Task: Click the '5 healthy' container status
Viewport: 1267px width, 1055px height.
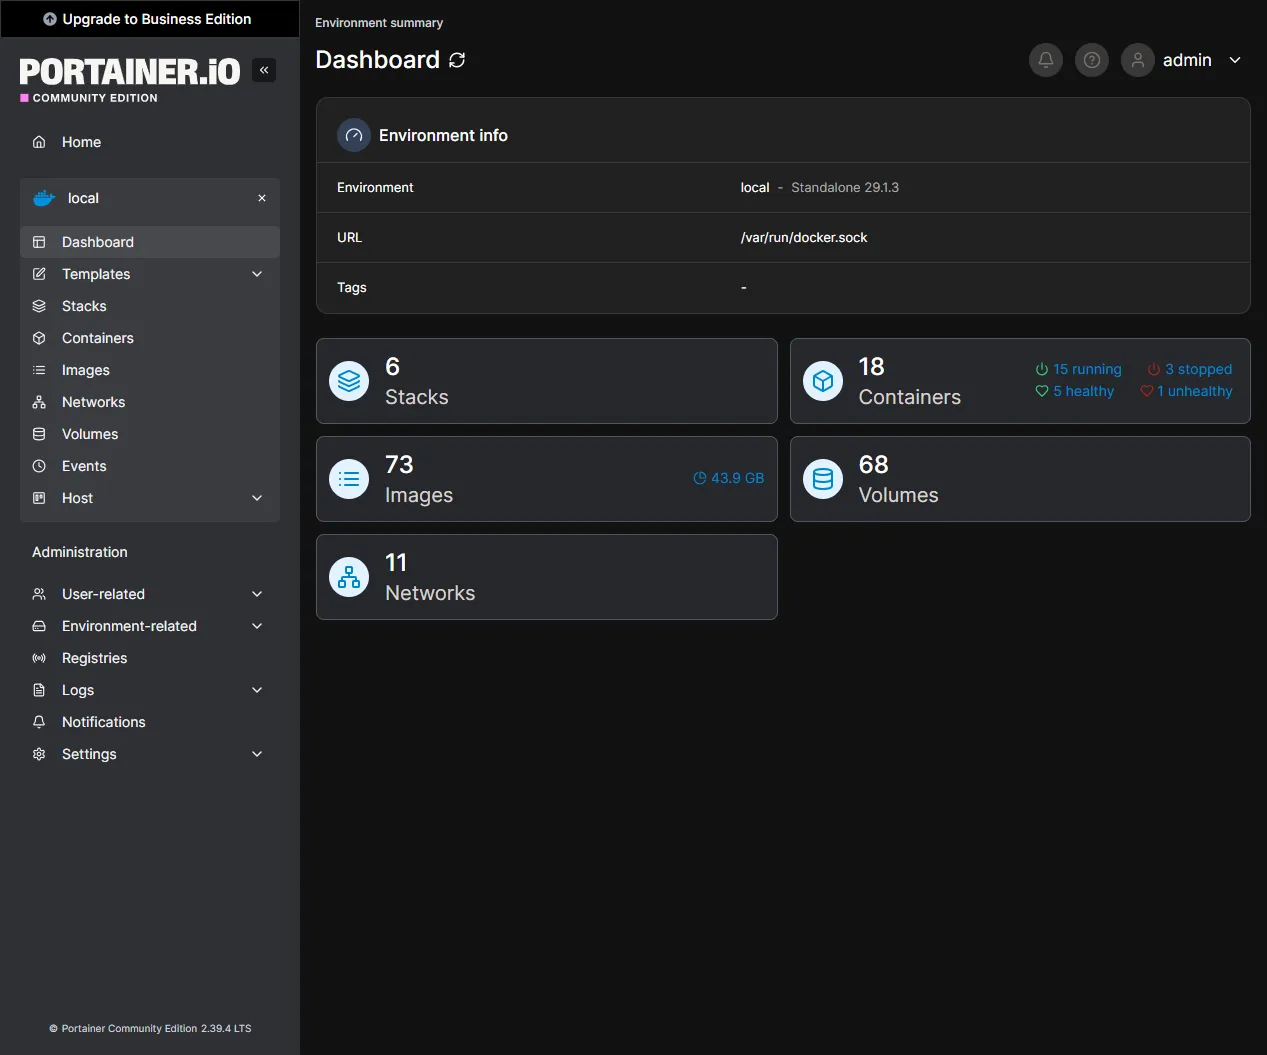Action: coord(1074,391)
